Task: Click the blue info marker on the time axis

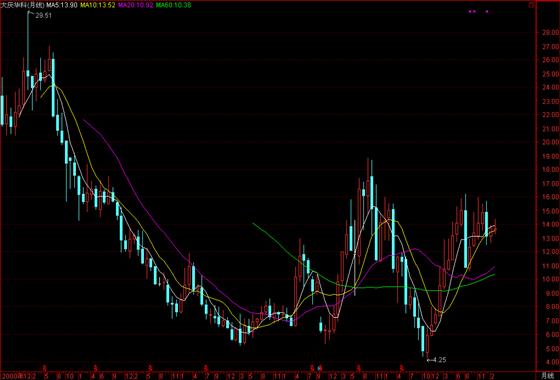Action: pyautogui.click(x=320, y=368)
